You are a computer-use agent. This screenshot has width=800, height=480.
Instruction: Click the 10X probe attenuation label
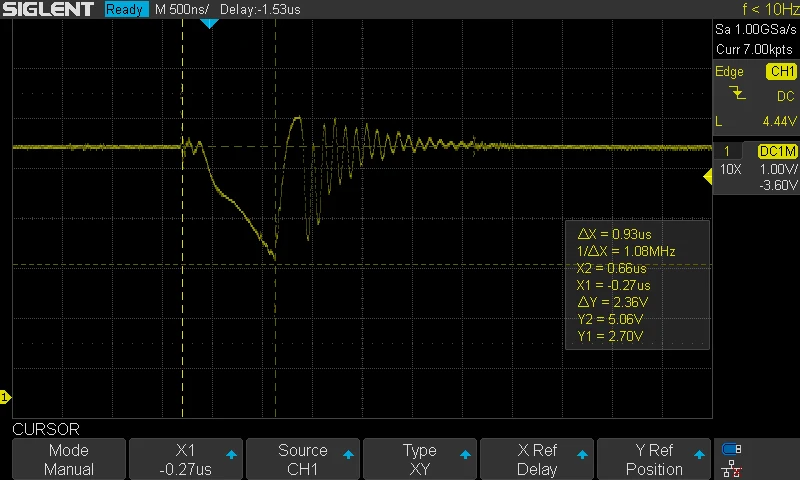(x=730, y=169)
